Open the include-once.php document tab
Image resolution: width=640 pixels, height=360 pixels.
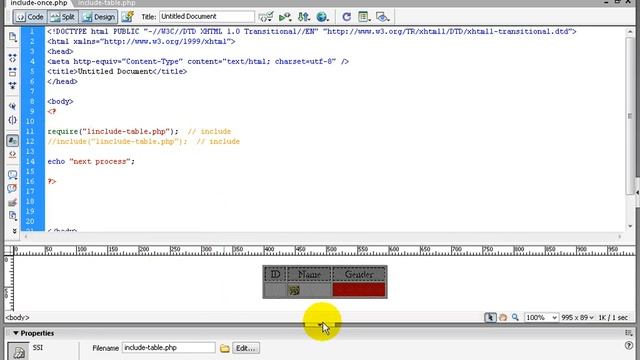click(x=39, y=3)
